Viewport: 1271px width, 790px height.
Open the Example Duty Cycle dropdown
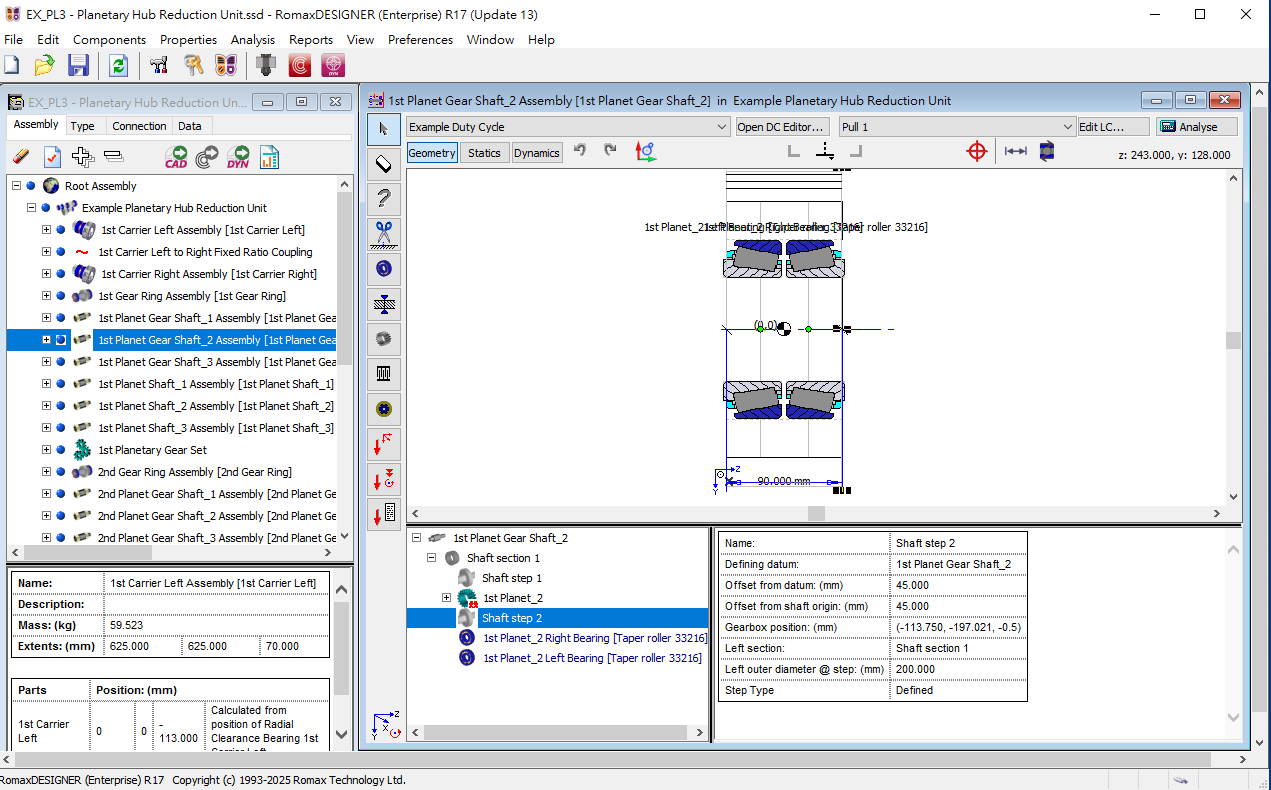click(x=568, y=127)
